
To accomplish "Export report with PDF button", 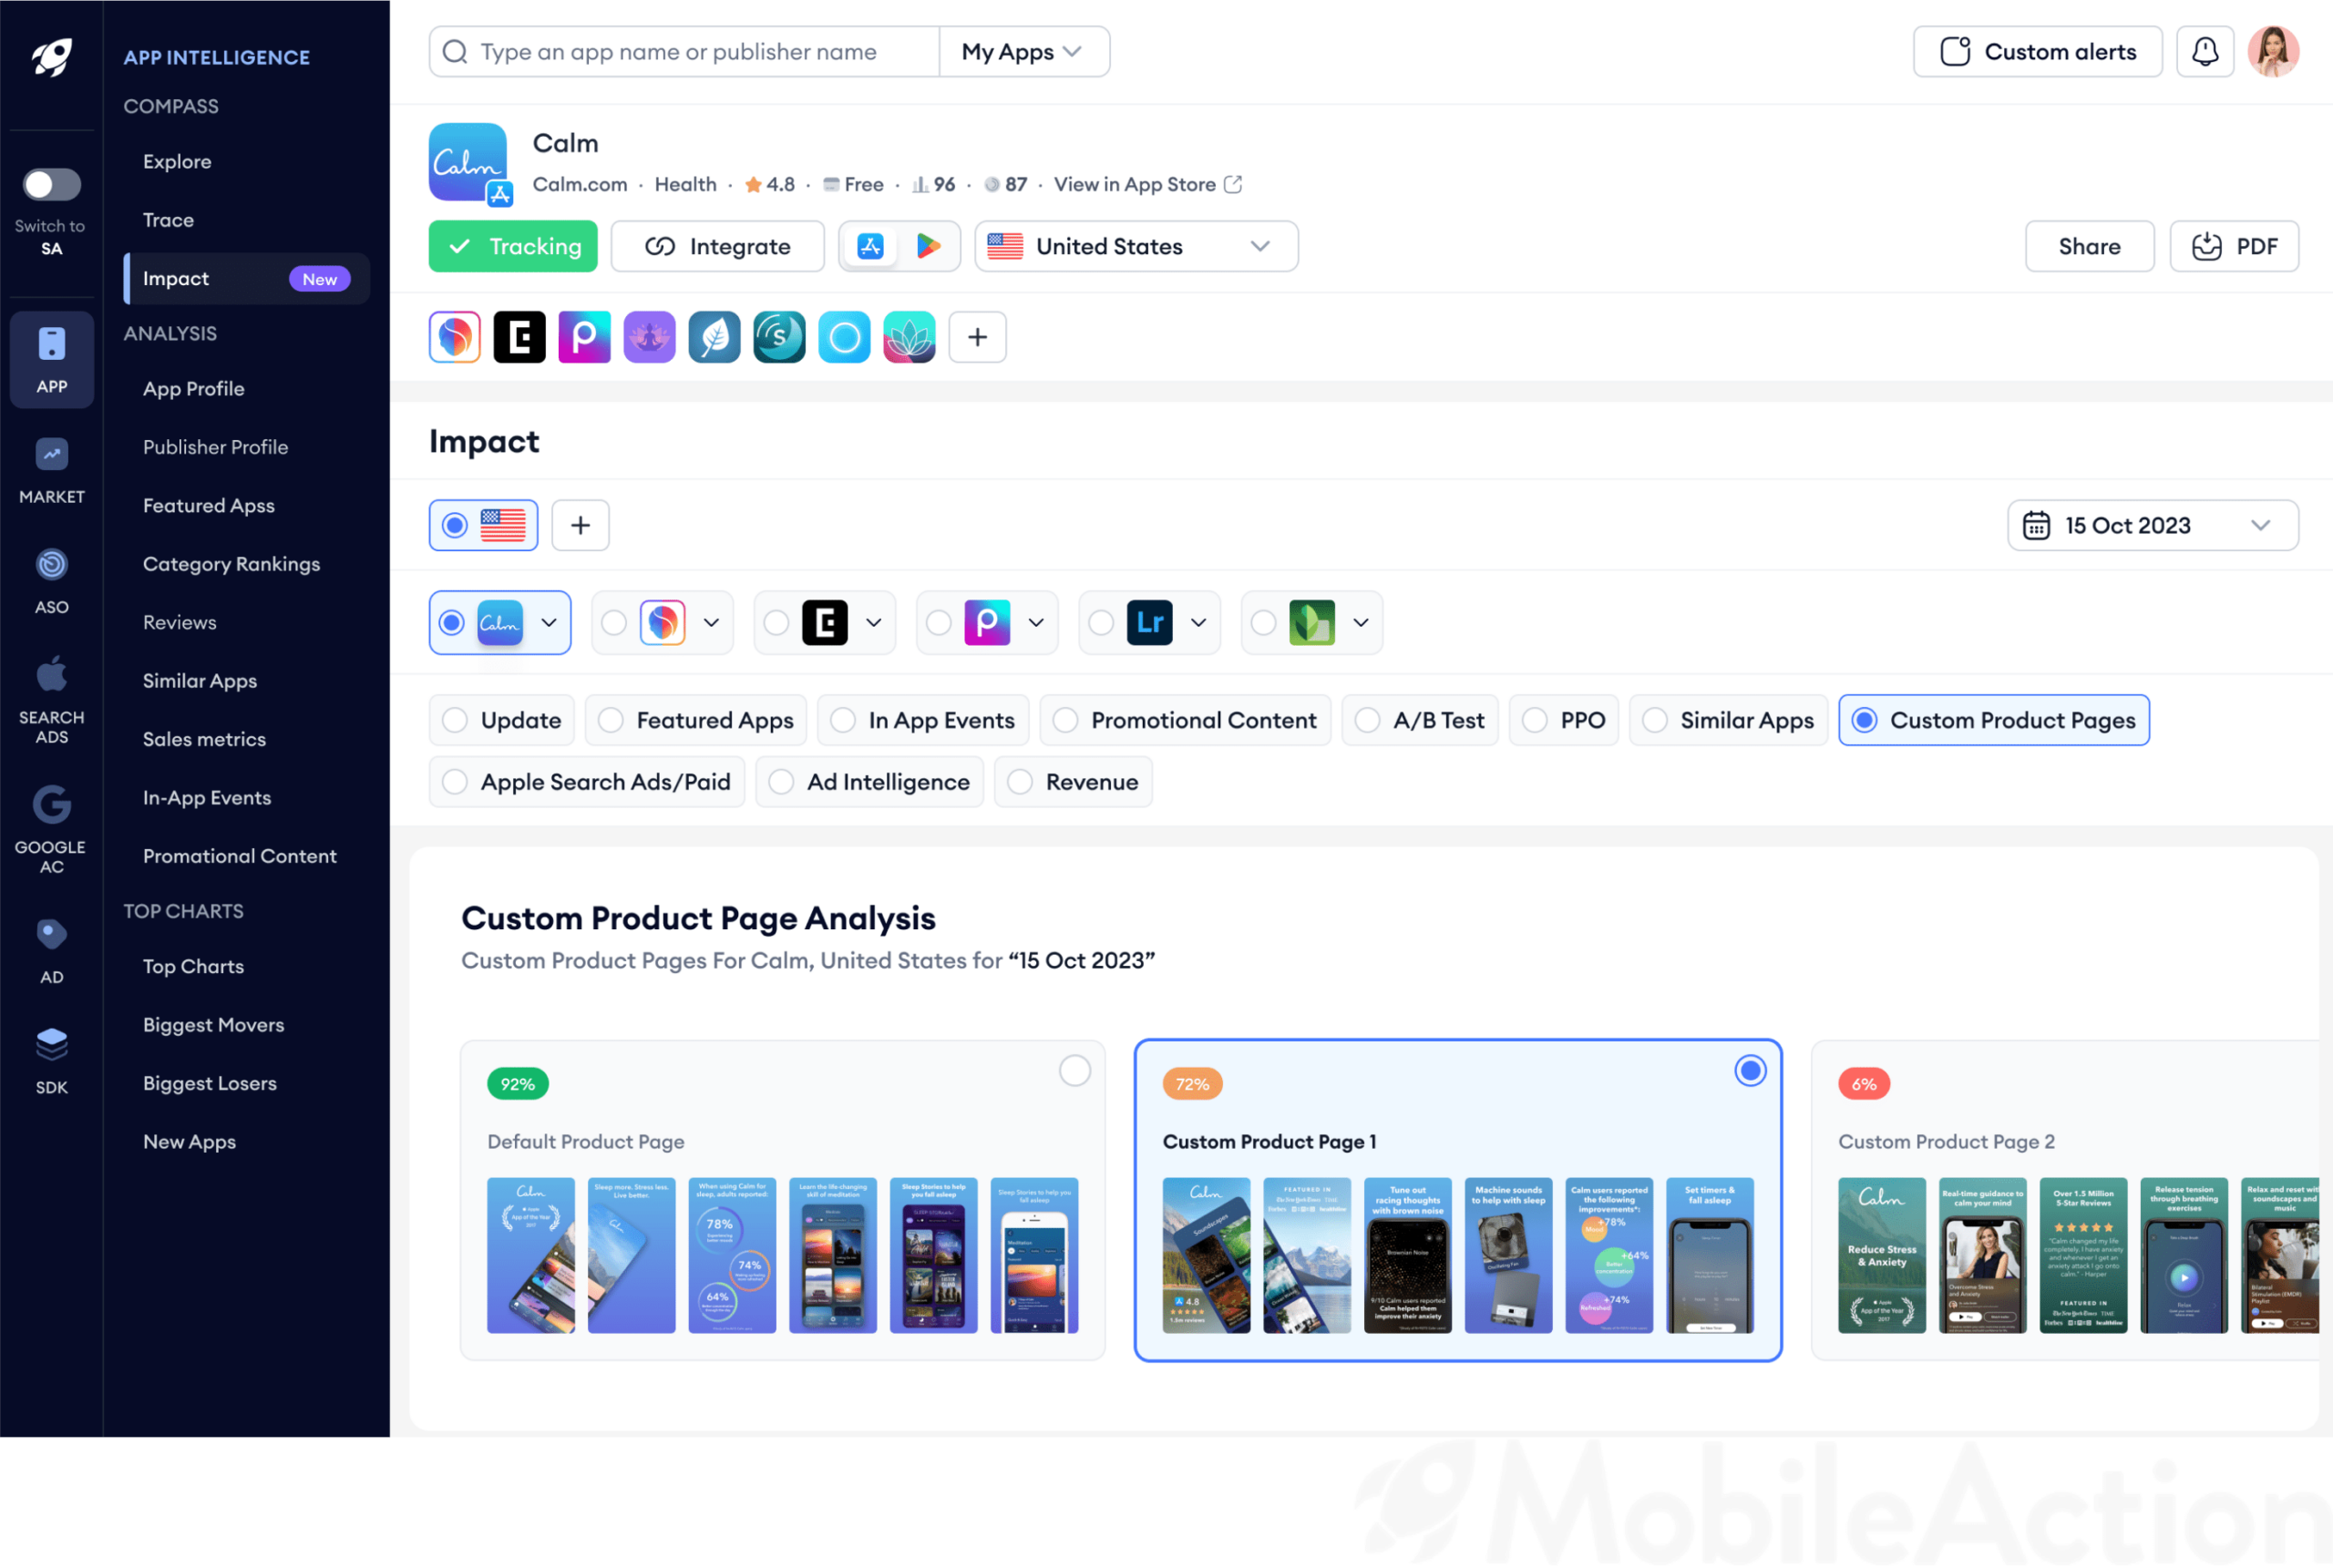I will tap(2234, 246).
